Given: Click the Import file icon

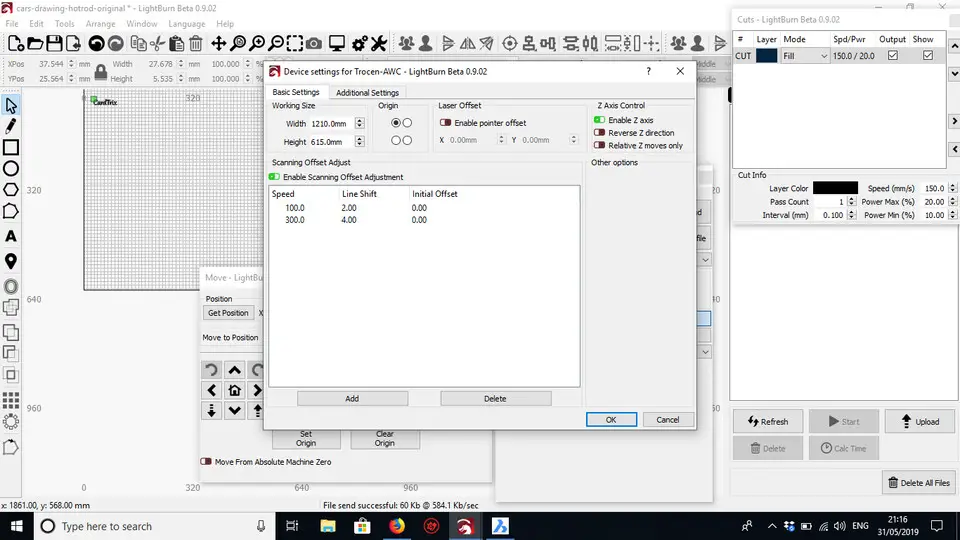Looking at the screenshot, I should pos(73,43).
